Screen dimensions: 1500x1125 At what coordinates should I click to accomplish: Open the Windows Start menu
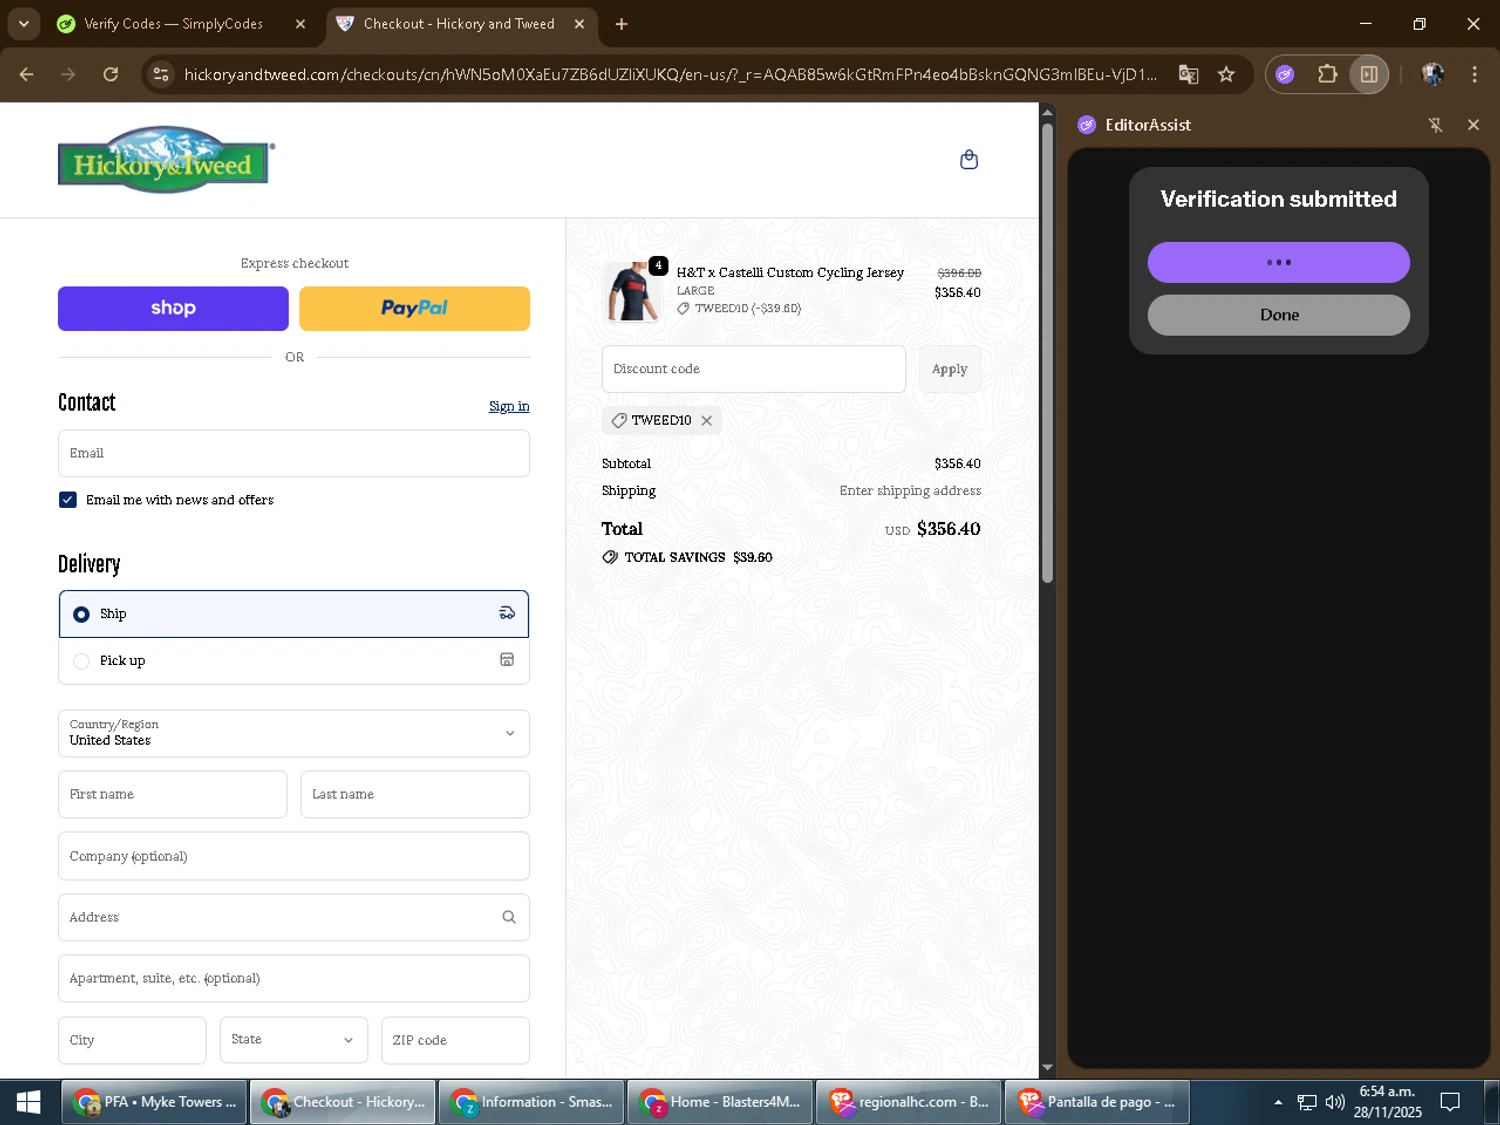tap(28, 1102)
